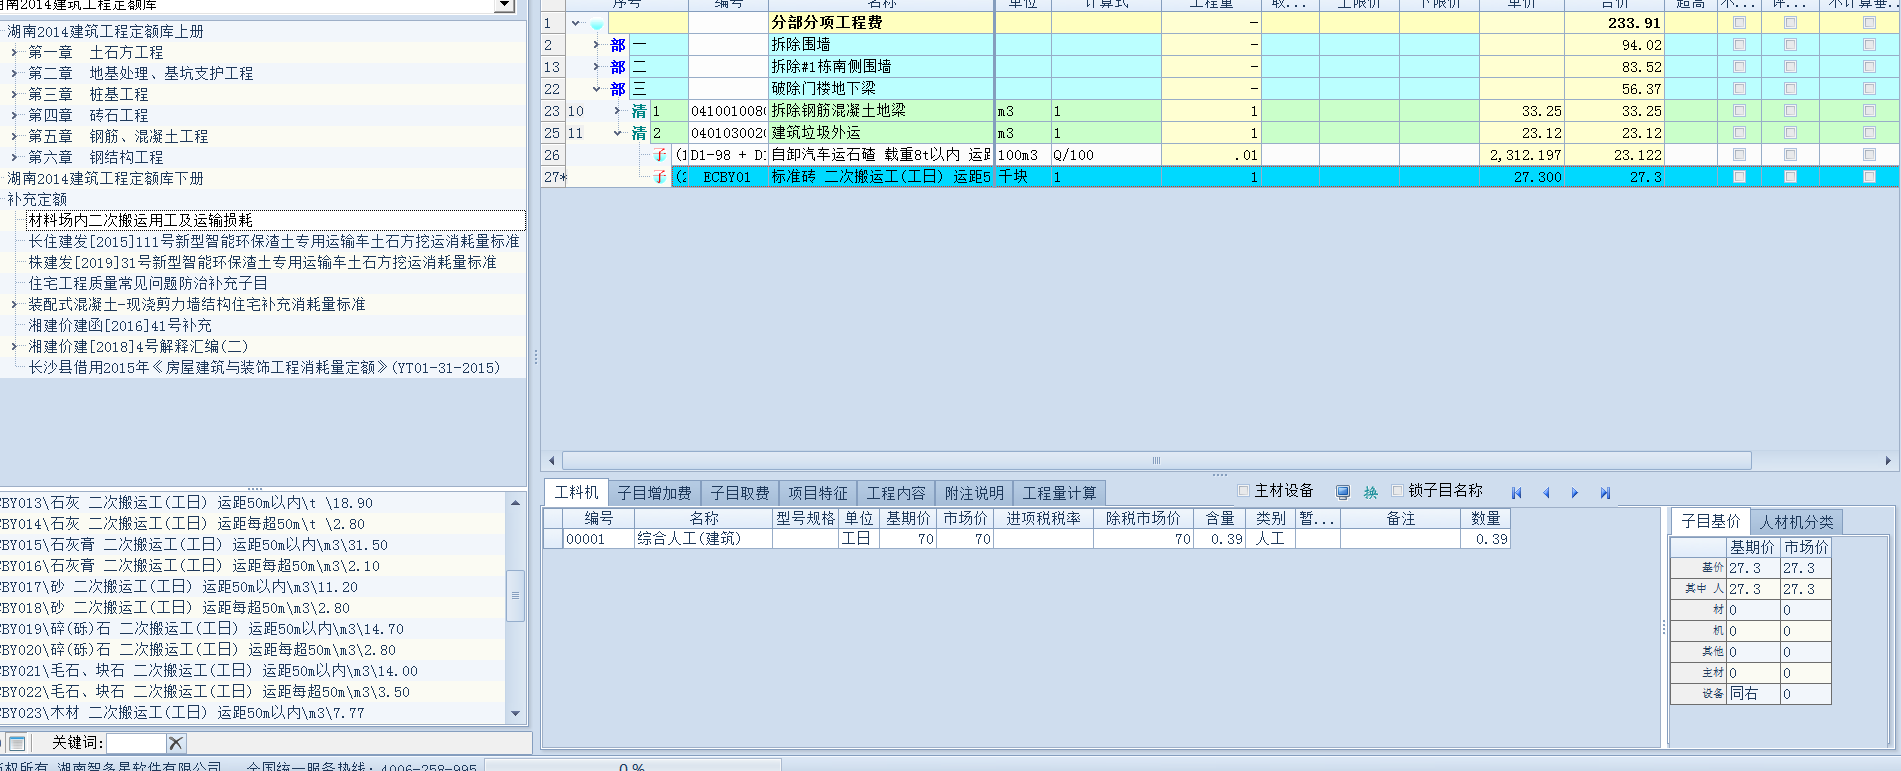1901x771 pixels.
Task: Click the 子 icon of row 标准砖 二次搬运工
Action: click(659, 177)
